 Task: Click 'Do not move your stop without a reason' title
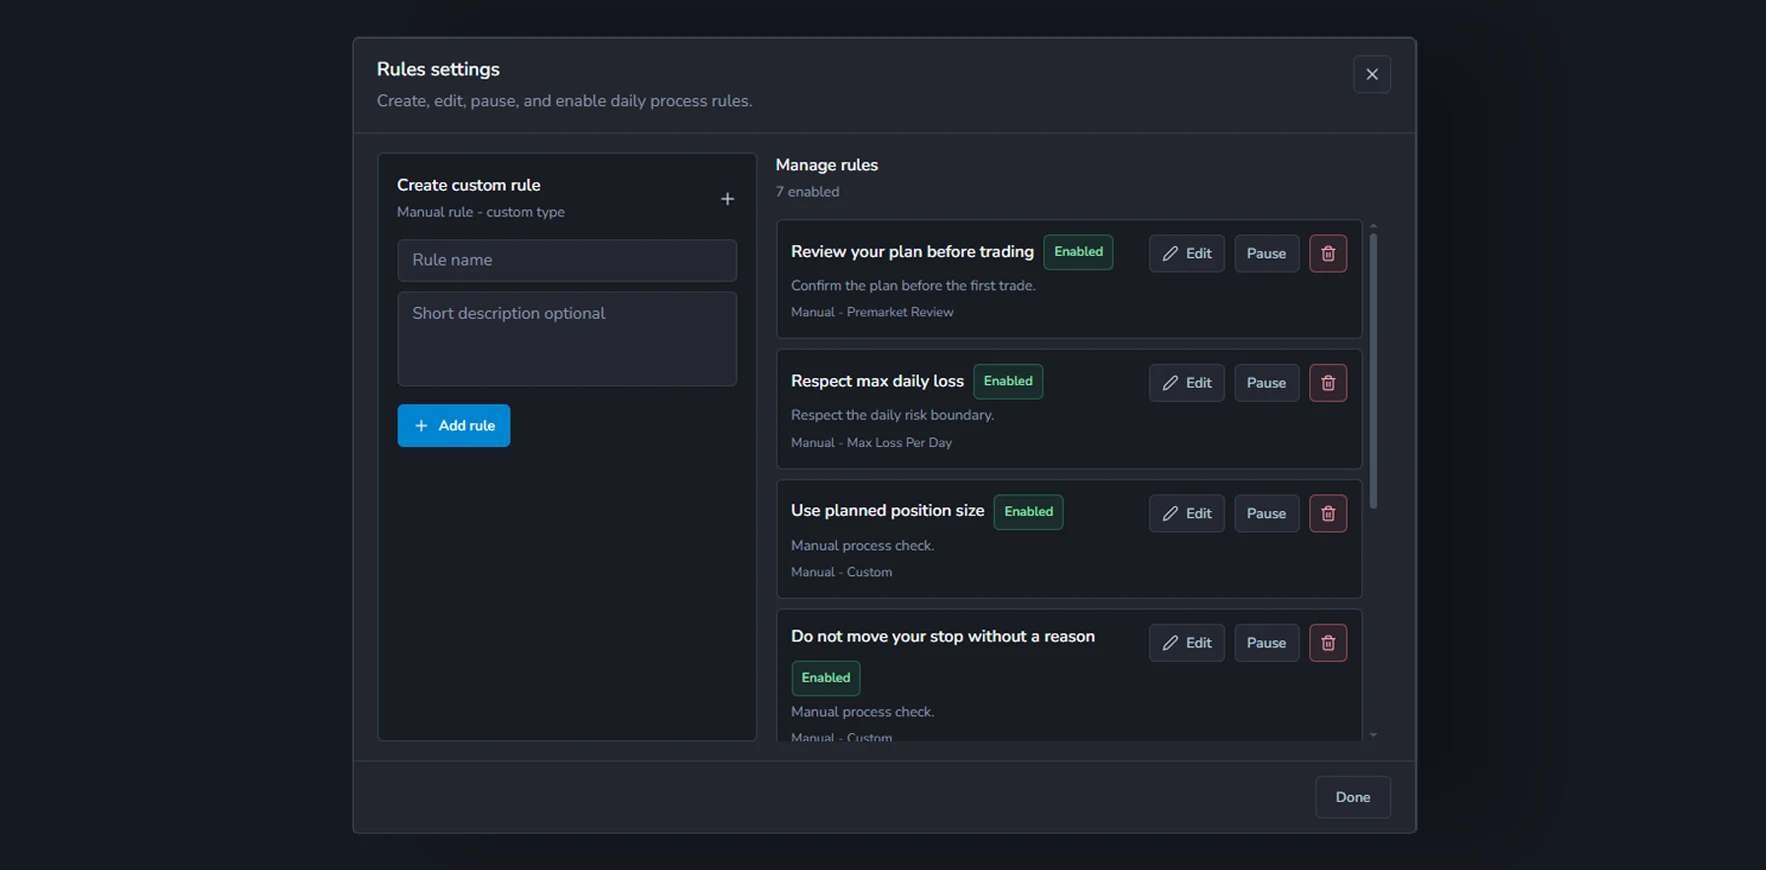pos(942,637)
